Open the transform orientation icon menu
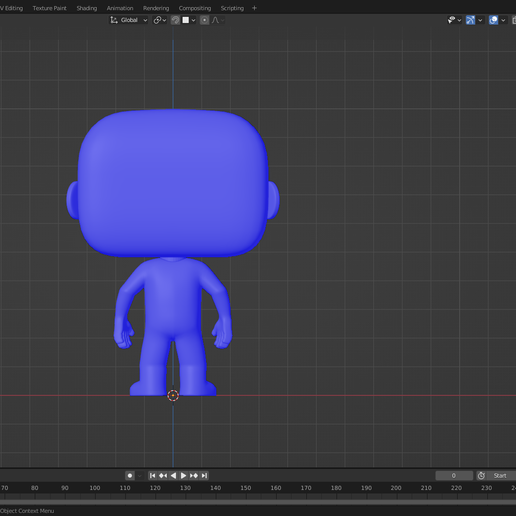516x516 pixels. 114,20
